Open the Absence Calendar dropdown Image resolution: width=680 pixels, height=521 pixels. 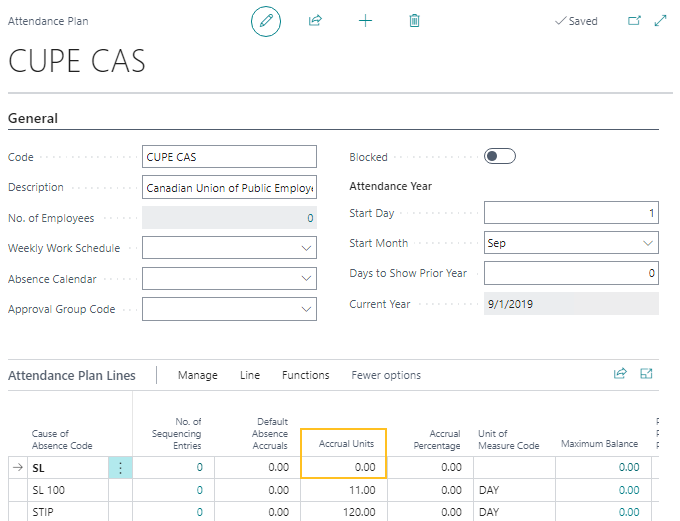tap(306, 279)
